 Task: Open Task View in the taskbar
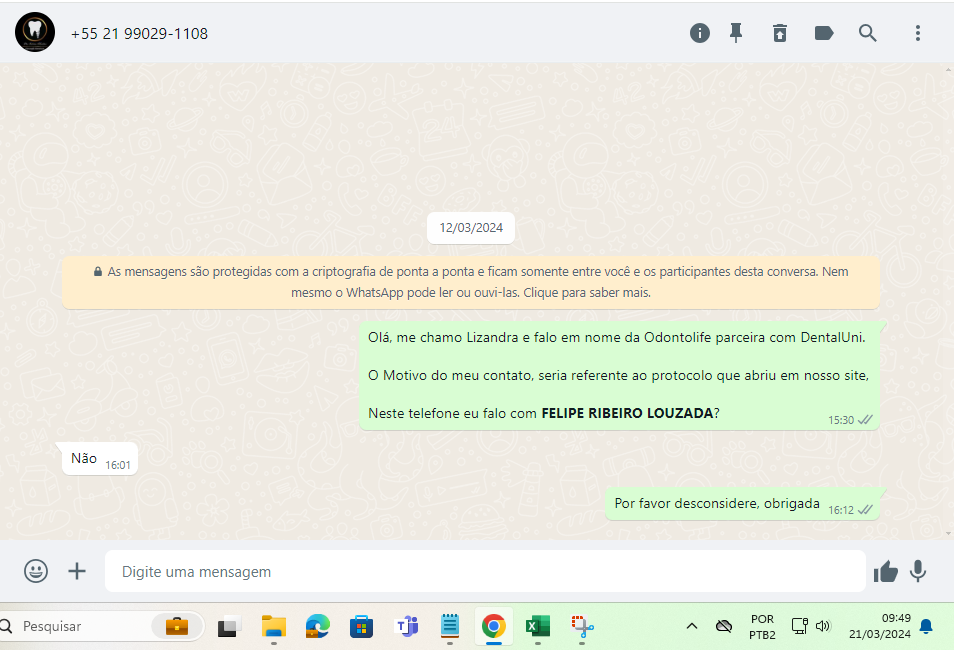point(229,626)
